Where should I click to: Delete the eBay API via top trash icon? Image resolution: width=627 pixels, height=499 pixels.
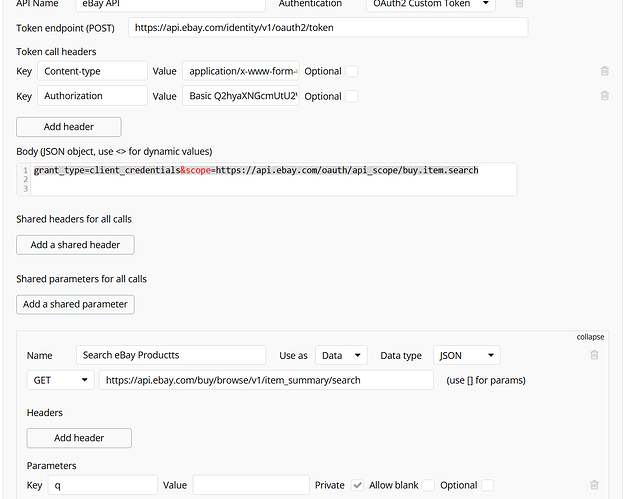pyautogui.click(x=519, y=3)
